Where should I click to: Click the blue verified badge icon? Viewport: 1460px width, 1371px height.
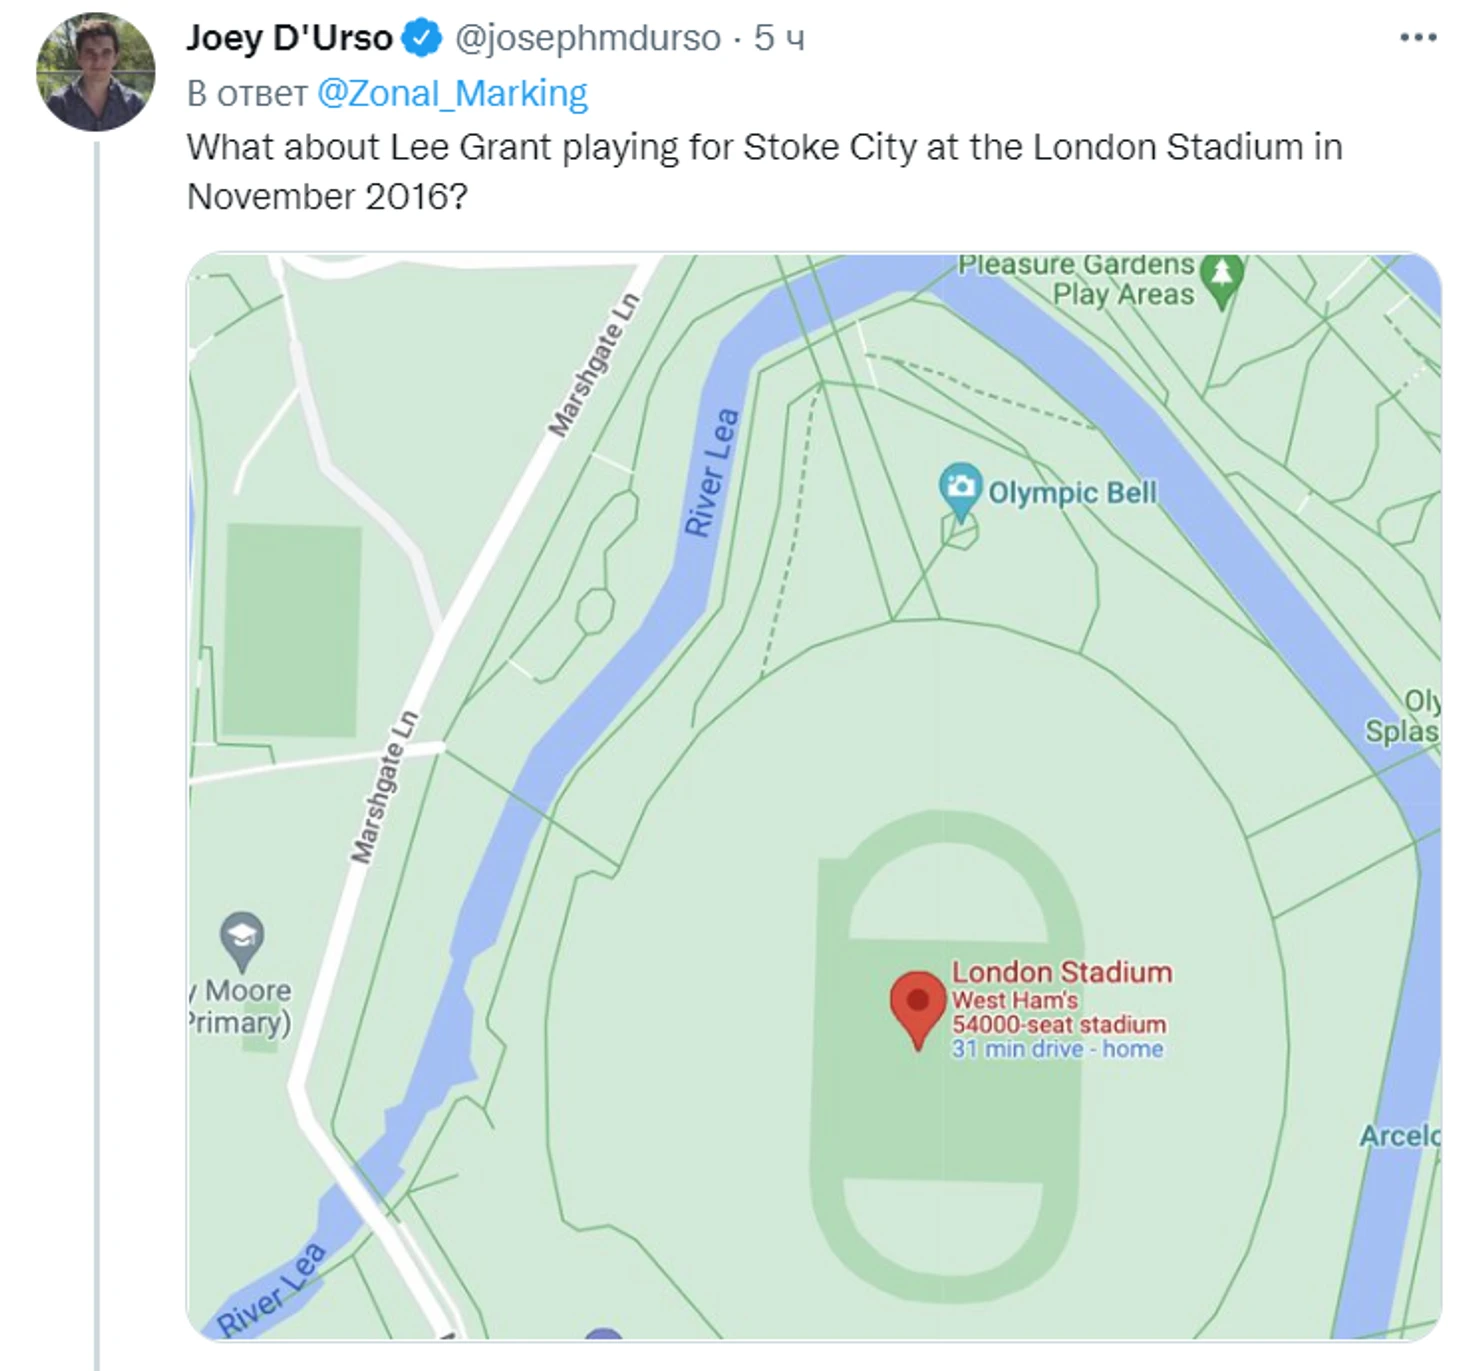click(422, 38)
